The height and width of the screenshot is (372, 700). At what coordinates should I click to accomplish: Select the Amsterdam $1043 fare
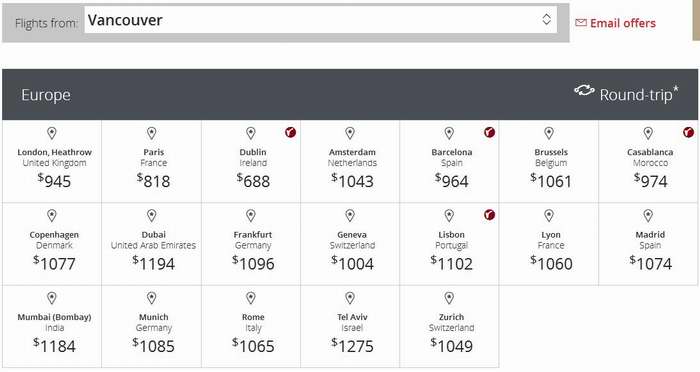[x=350, y=162]
